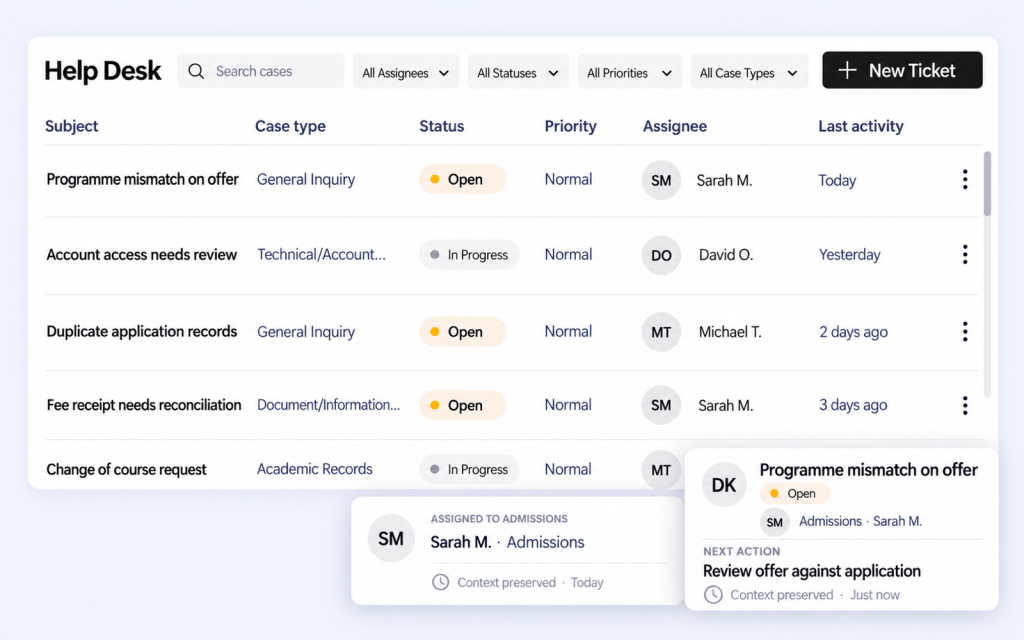Select Document/Information... case type cell

(x=328, y=405)
